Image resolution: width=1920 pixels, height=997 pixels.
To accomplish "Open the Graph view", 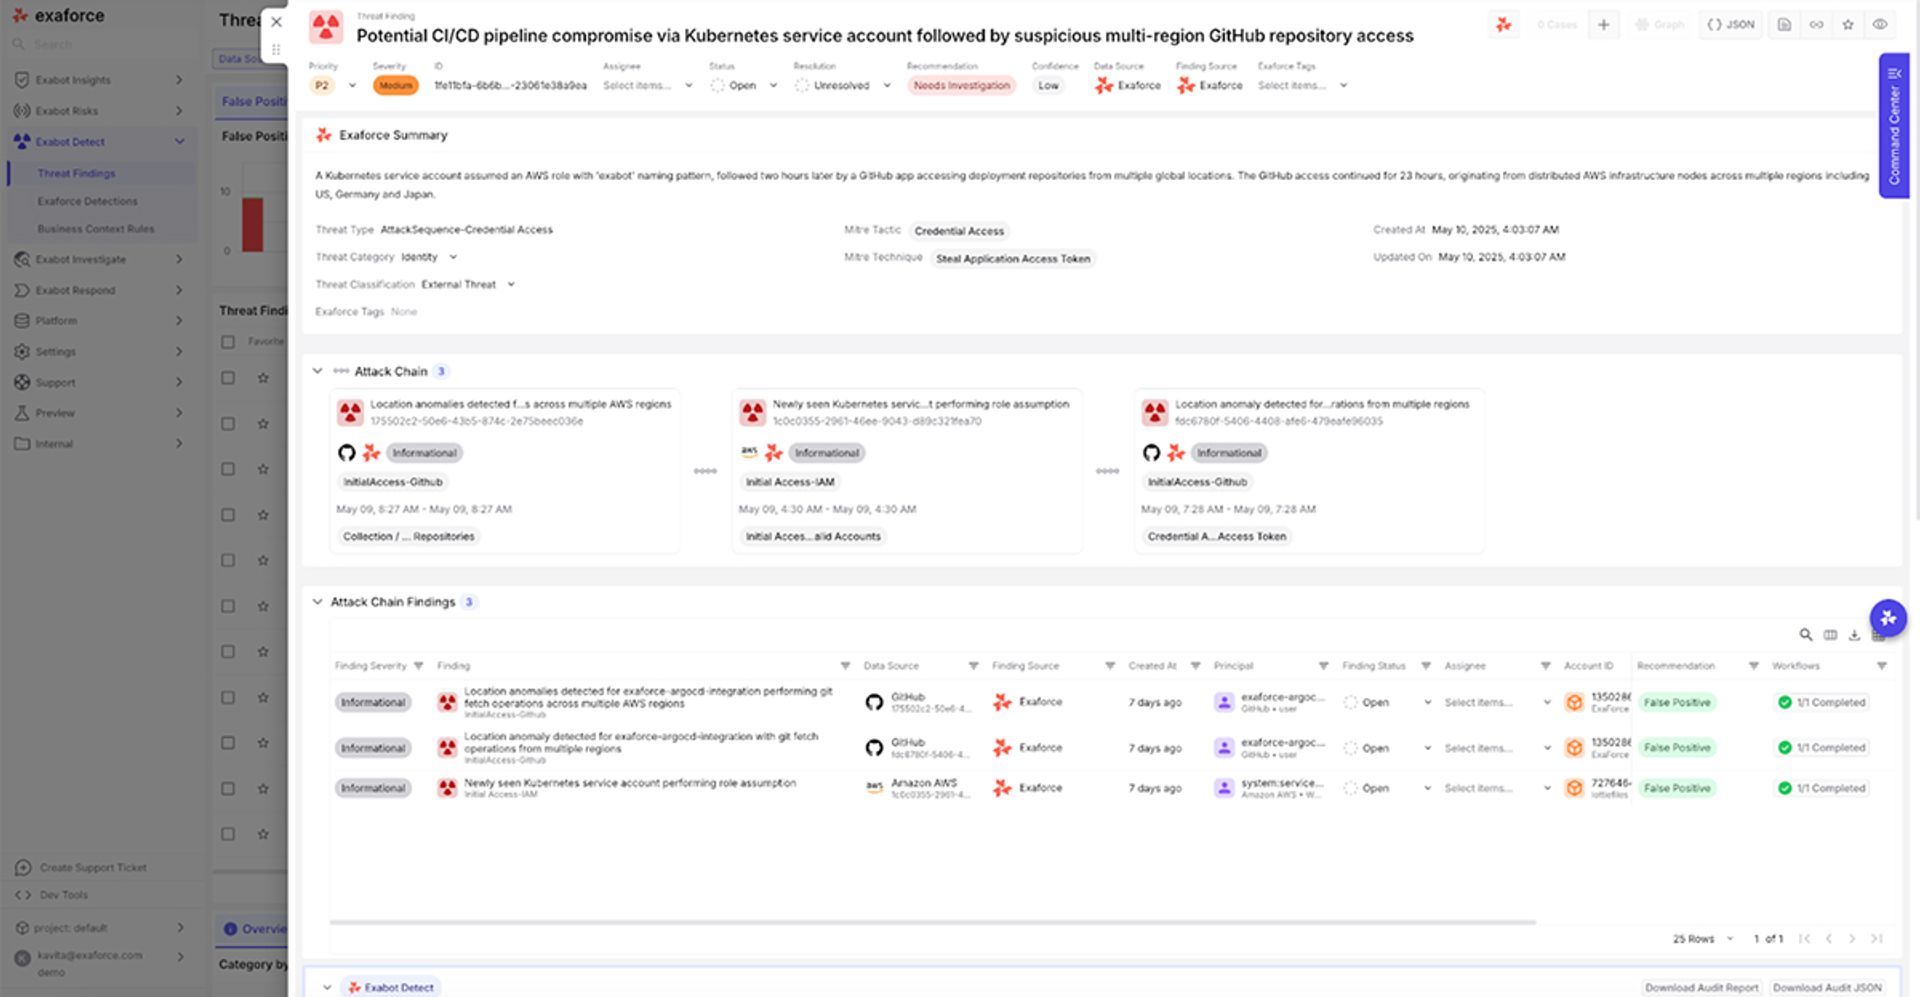I will 1660,24.
